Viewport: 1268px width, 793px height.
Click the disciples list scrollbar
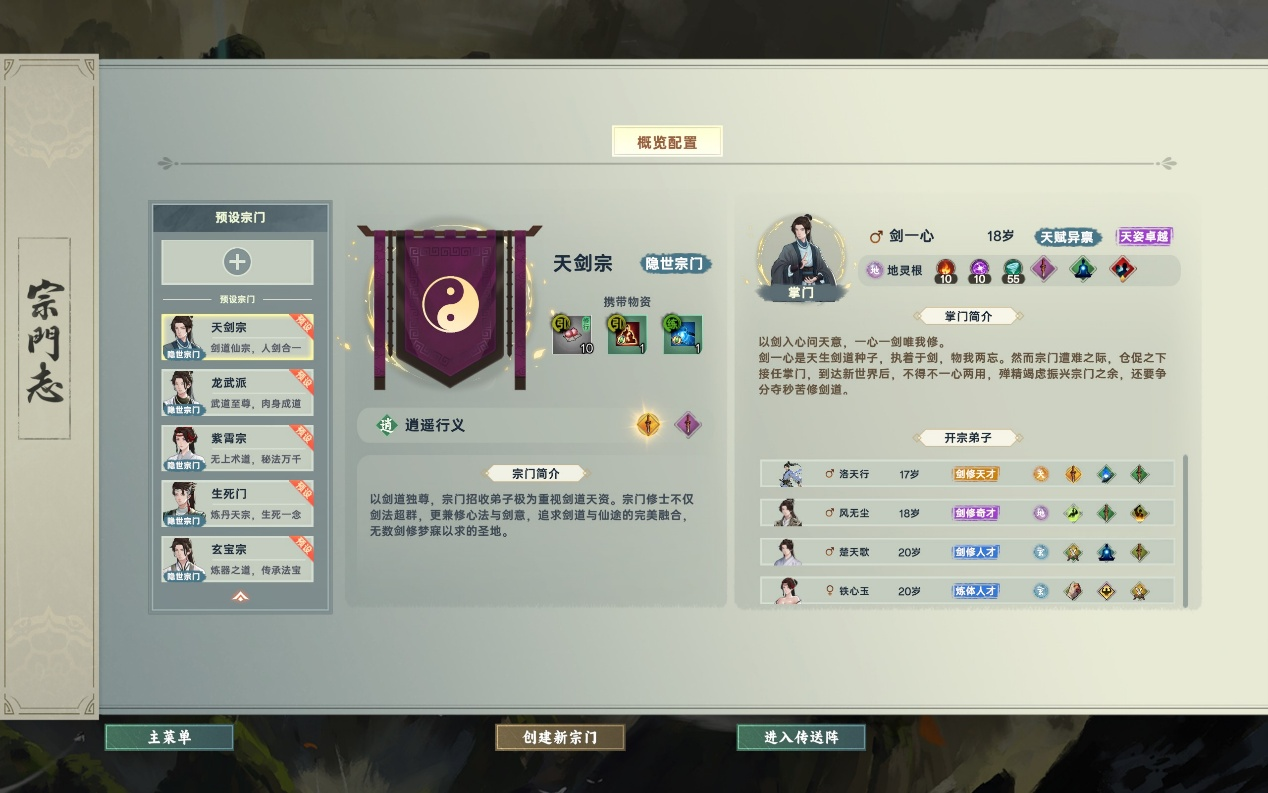coord(1186,530)
